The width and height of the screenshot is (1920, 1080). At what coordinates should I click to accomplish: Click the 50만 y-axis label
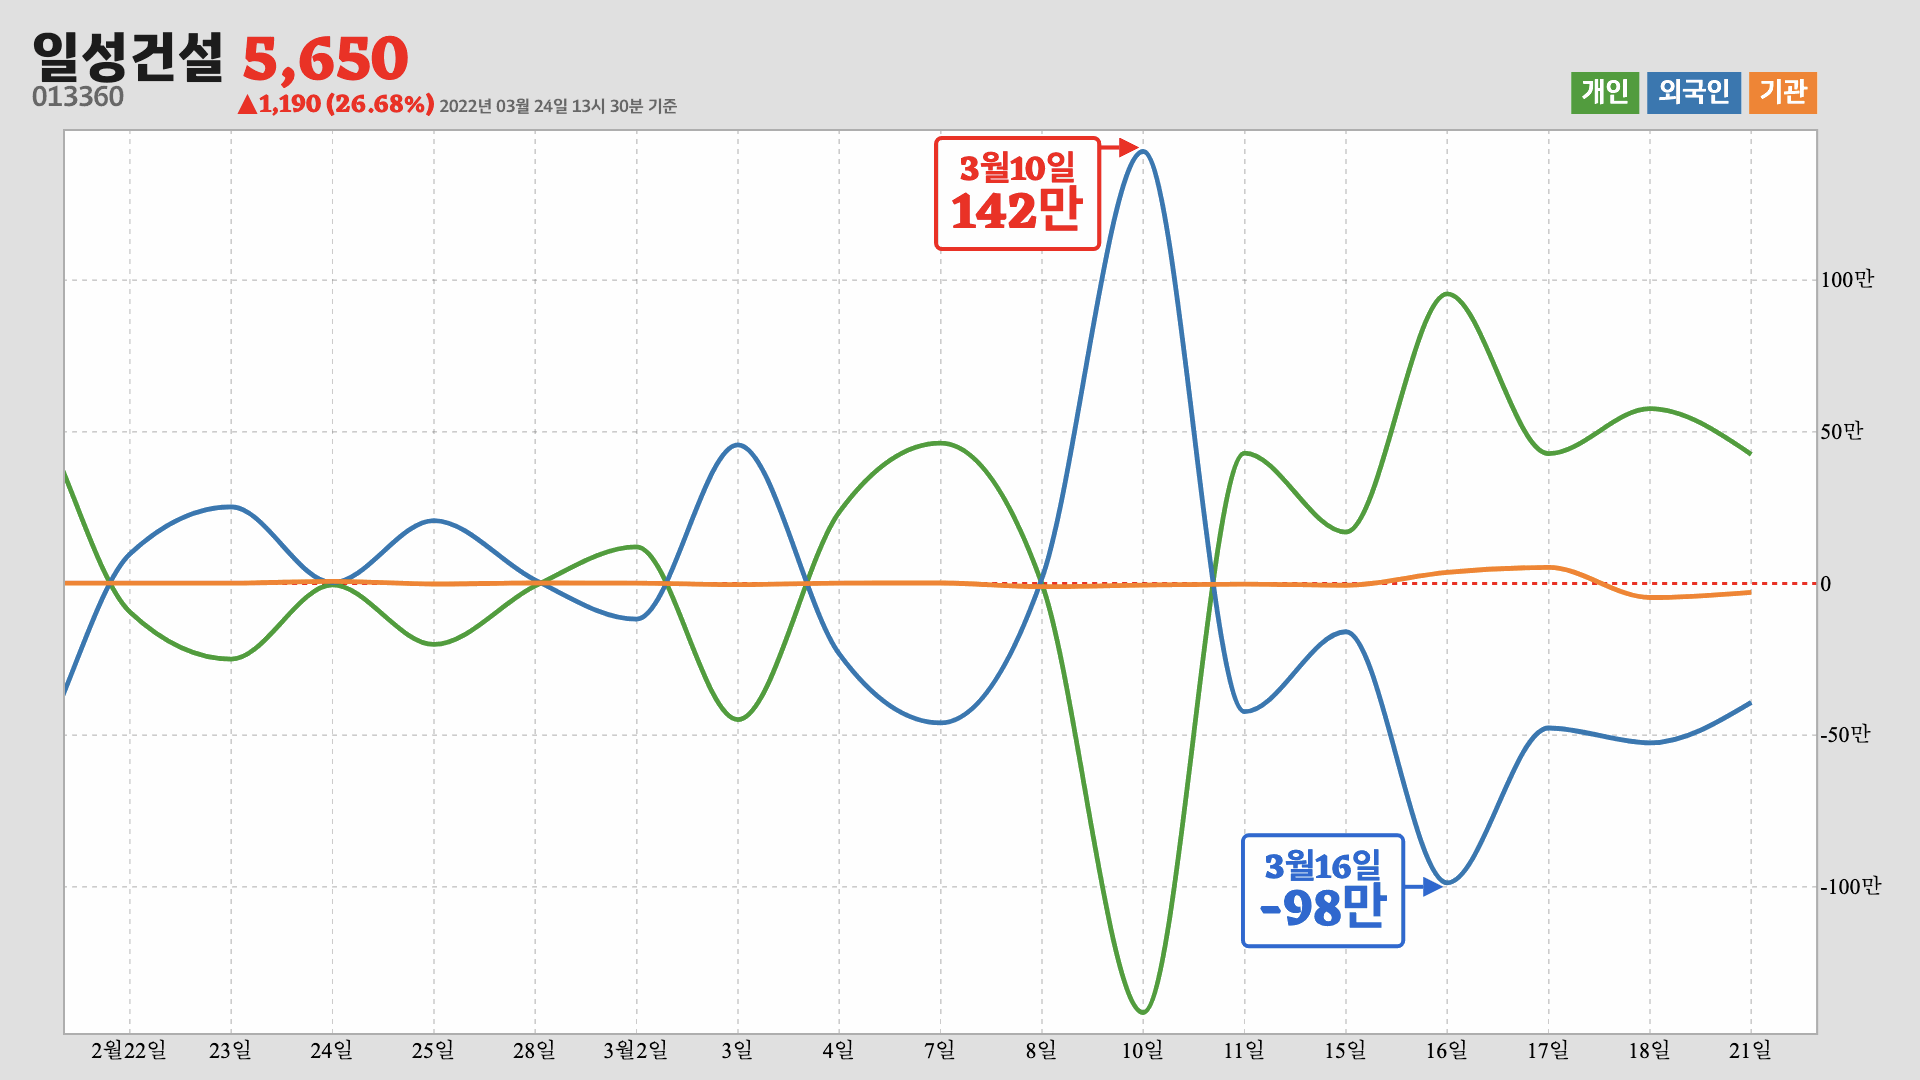[x=1842, y=432]
